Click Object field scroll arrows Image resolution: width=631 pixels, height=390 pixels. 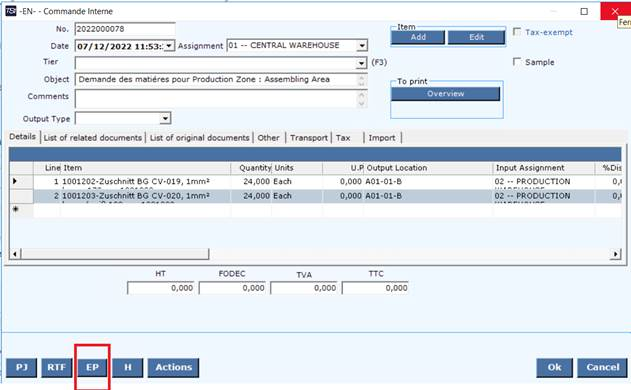tap(361, 80)
